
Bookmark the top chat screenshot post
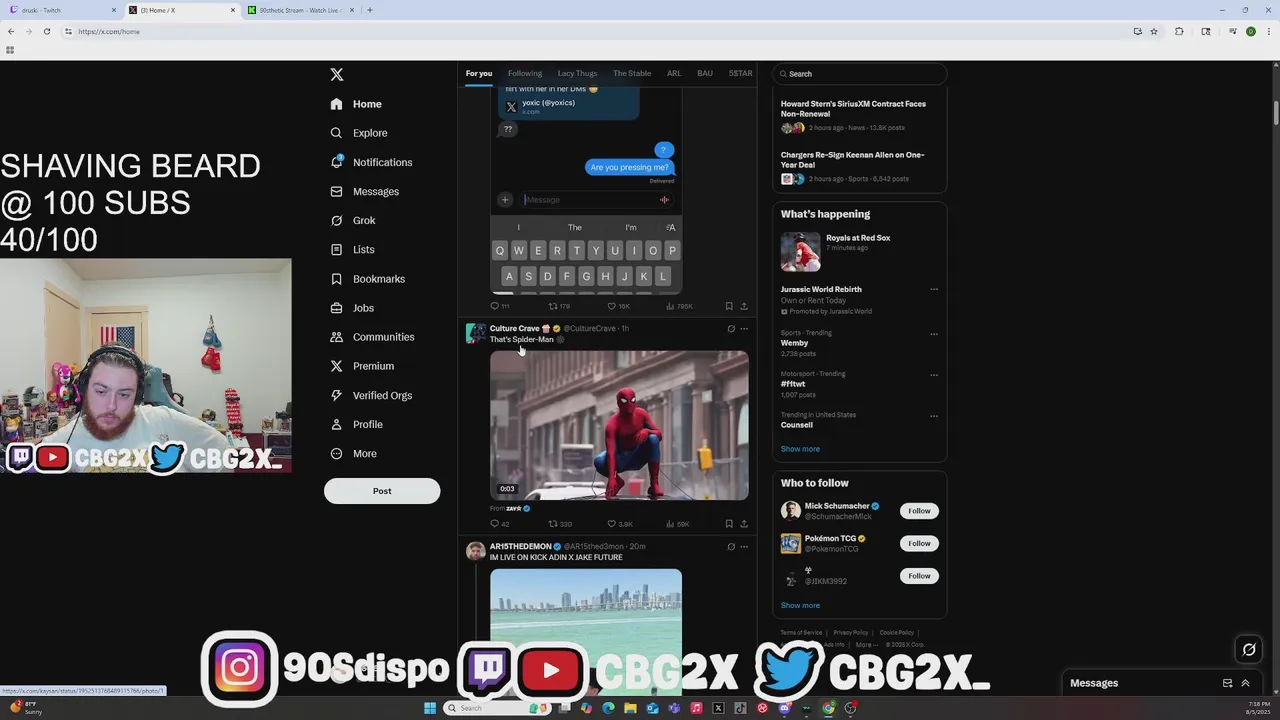(x=729, y=306)
